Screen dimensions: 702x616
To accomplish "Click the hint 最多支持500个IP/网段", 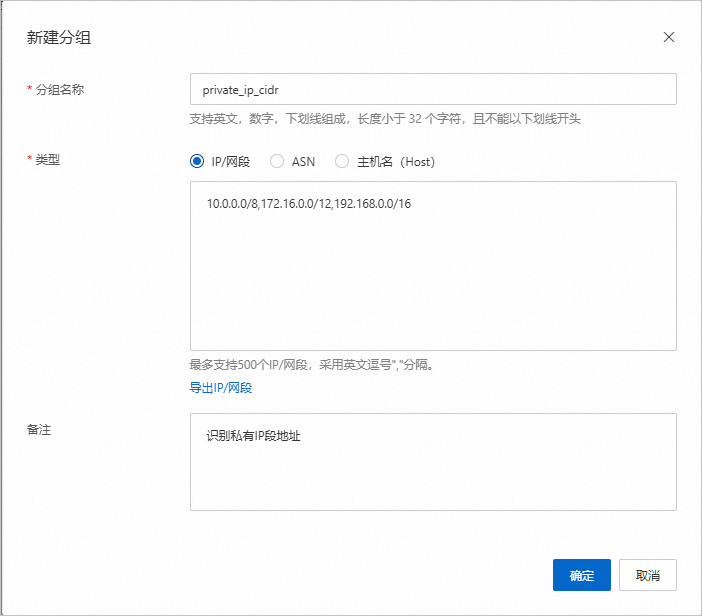I will click(312, 365).
